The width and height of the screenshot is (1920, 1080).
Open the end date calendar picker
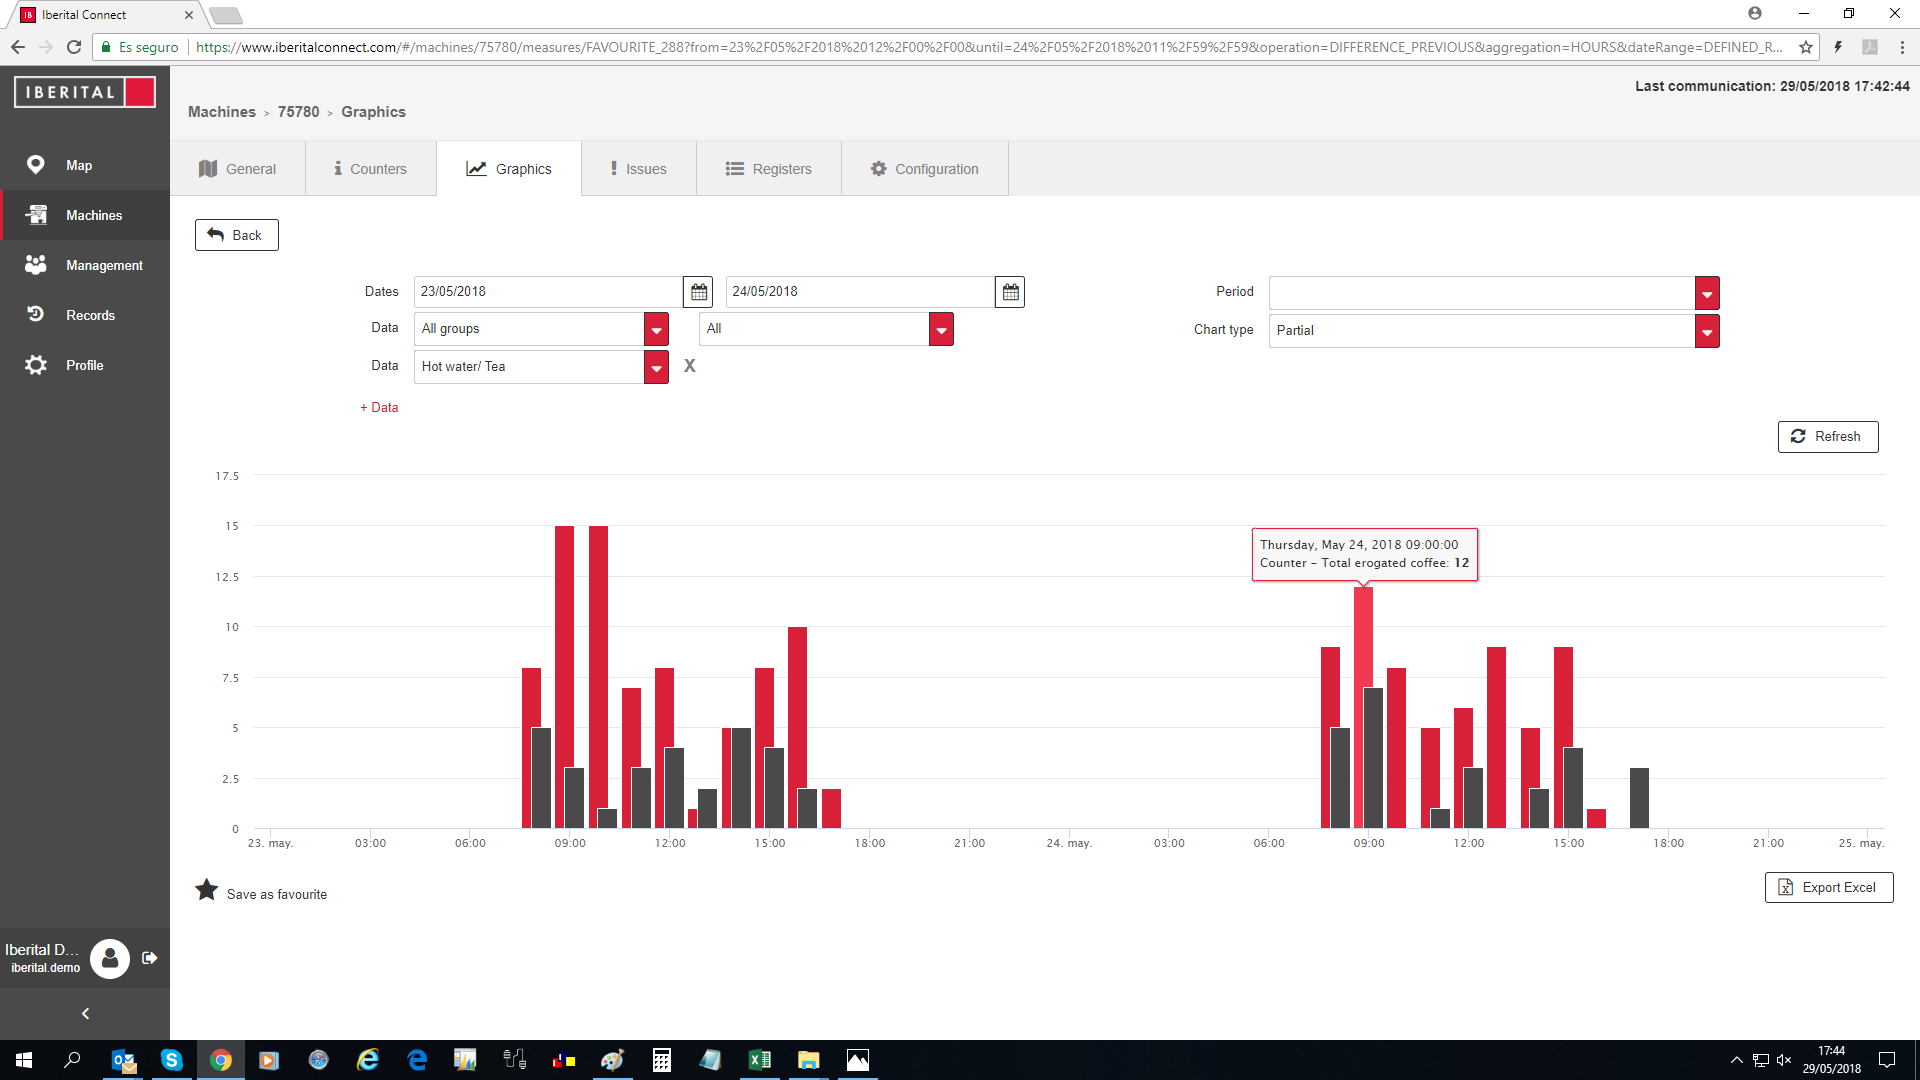click(1010, 292)
